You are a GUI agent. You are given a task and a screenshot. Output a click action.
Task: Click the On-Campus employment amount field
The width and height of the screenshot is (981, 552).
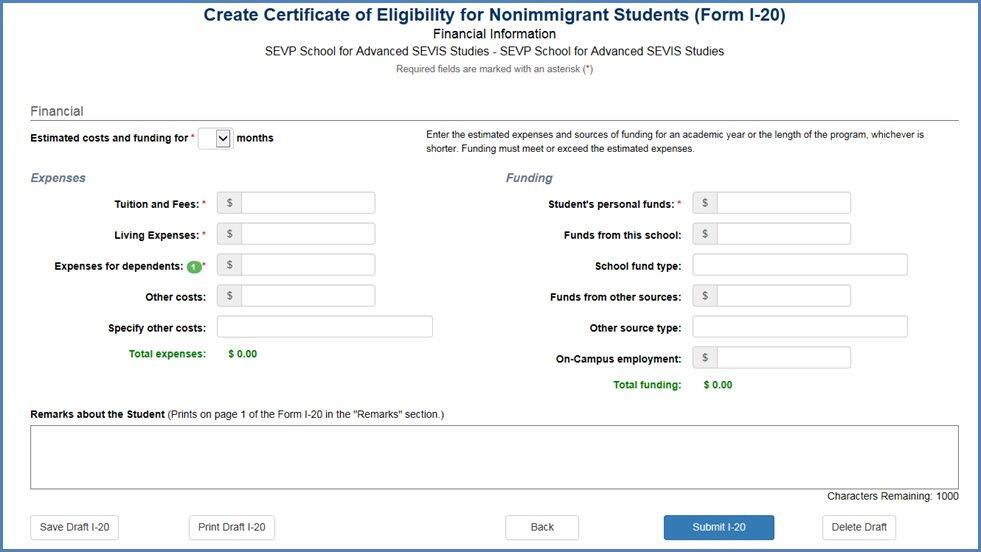click(x=783, y=358)
